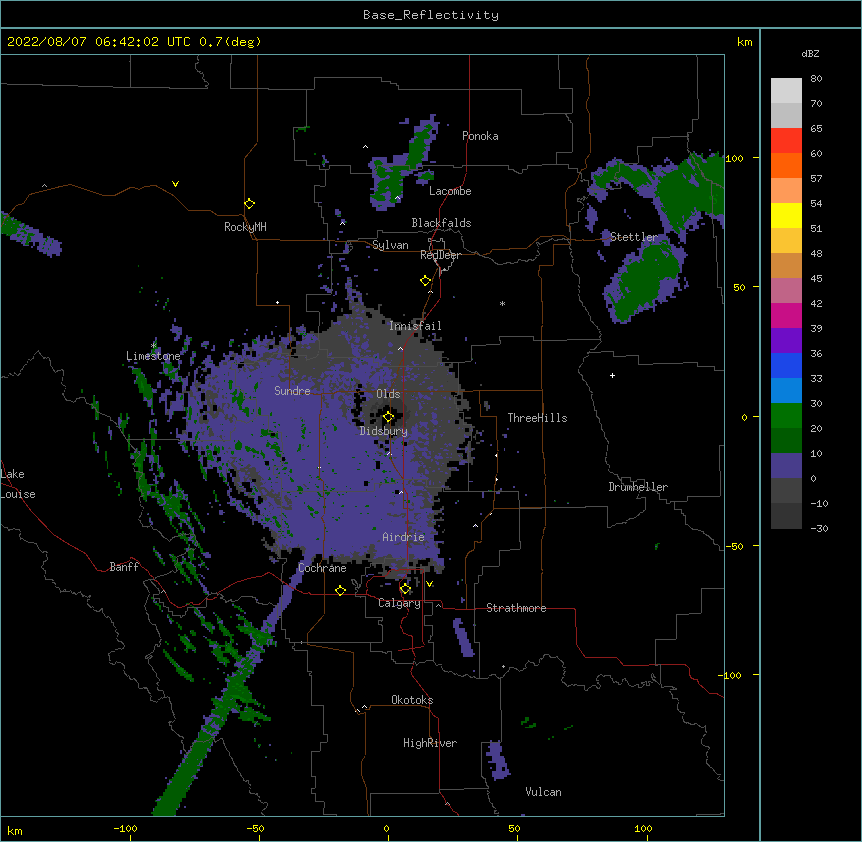Click the Base_Reflectivity title

(431, 15)
